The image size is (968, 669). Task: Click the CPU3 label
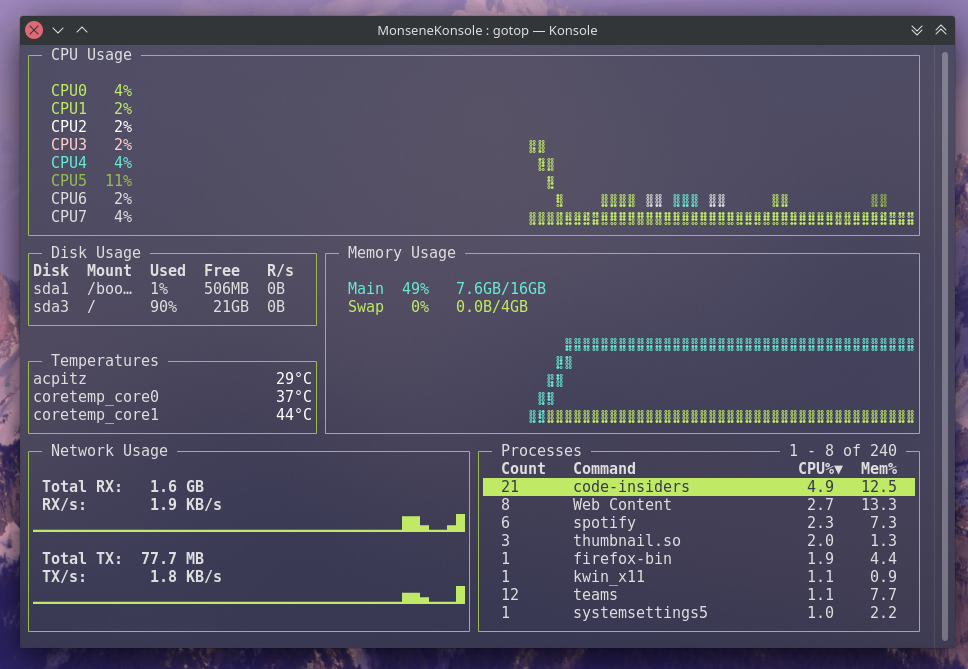[x=69, y=144]
